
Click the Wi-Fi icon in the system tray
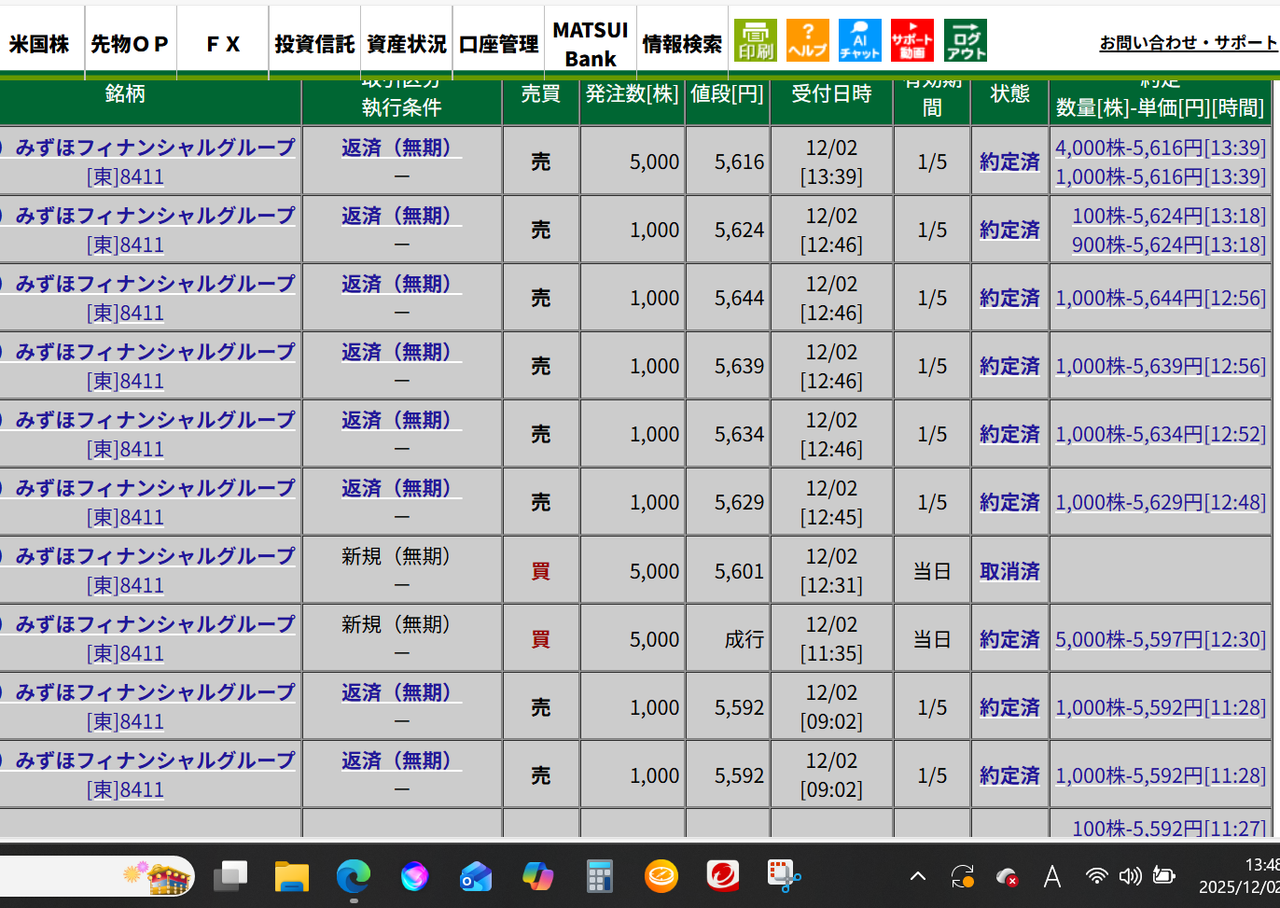pos(1097,877)
